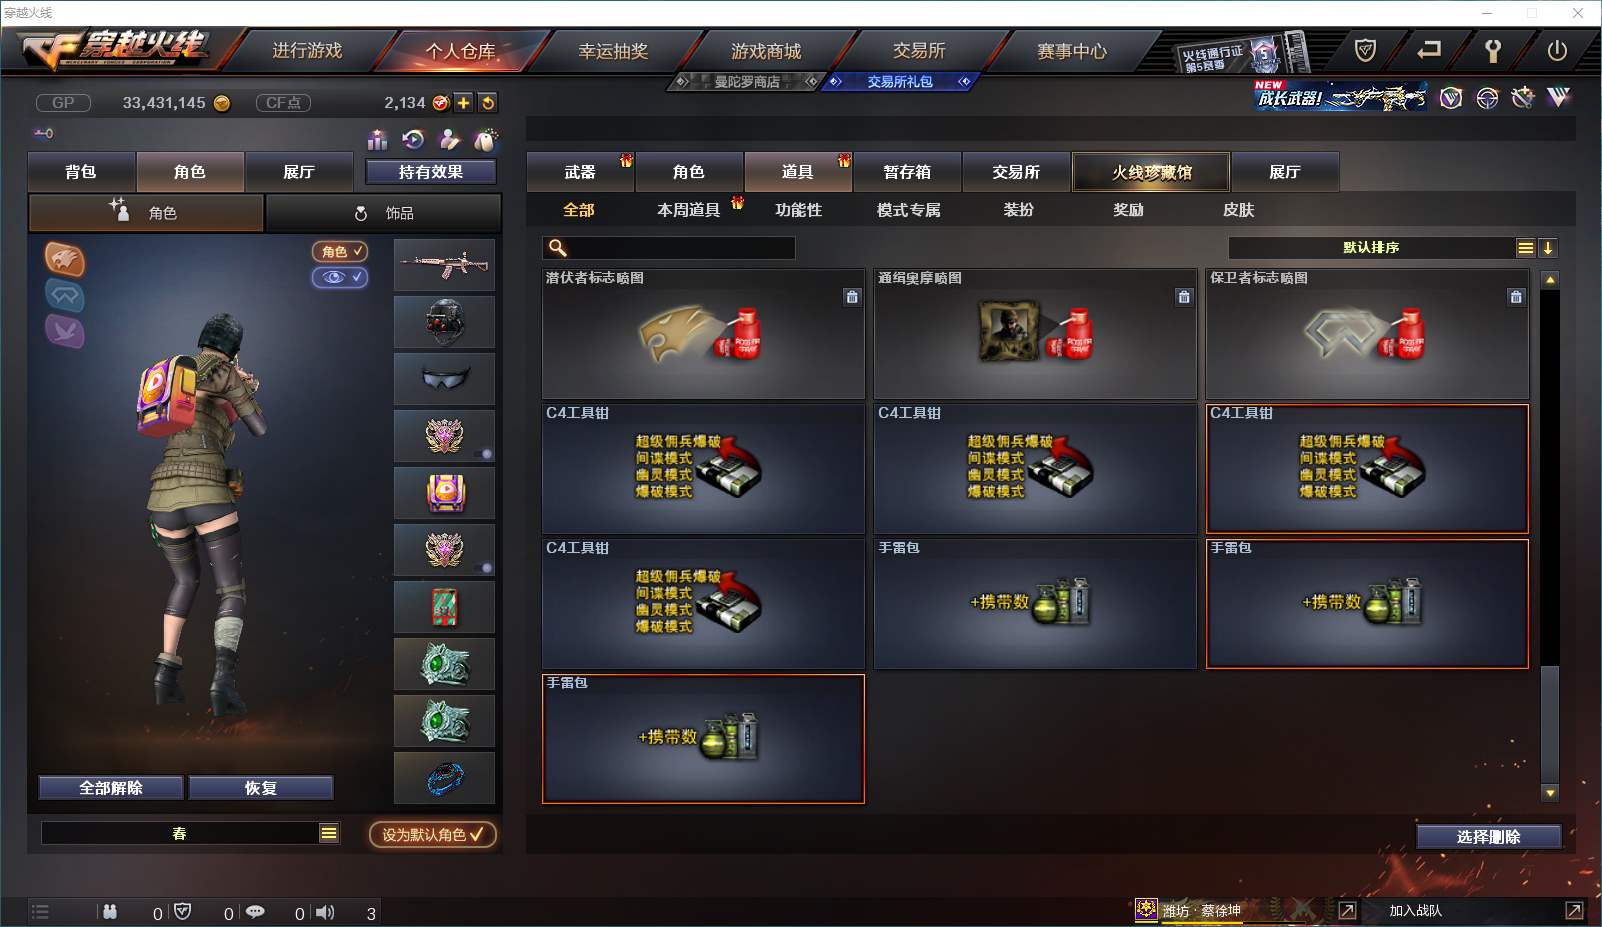
Task: Expand the 春 preset list dropdown
Action: tap(329, 833)
